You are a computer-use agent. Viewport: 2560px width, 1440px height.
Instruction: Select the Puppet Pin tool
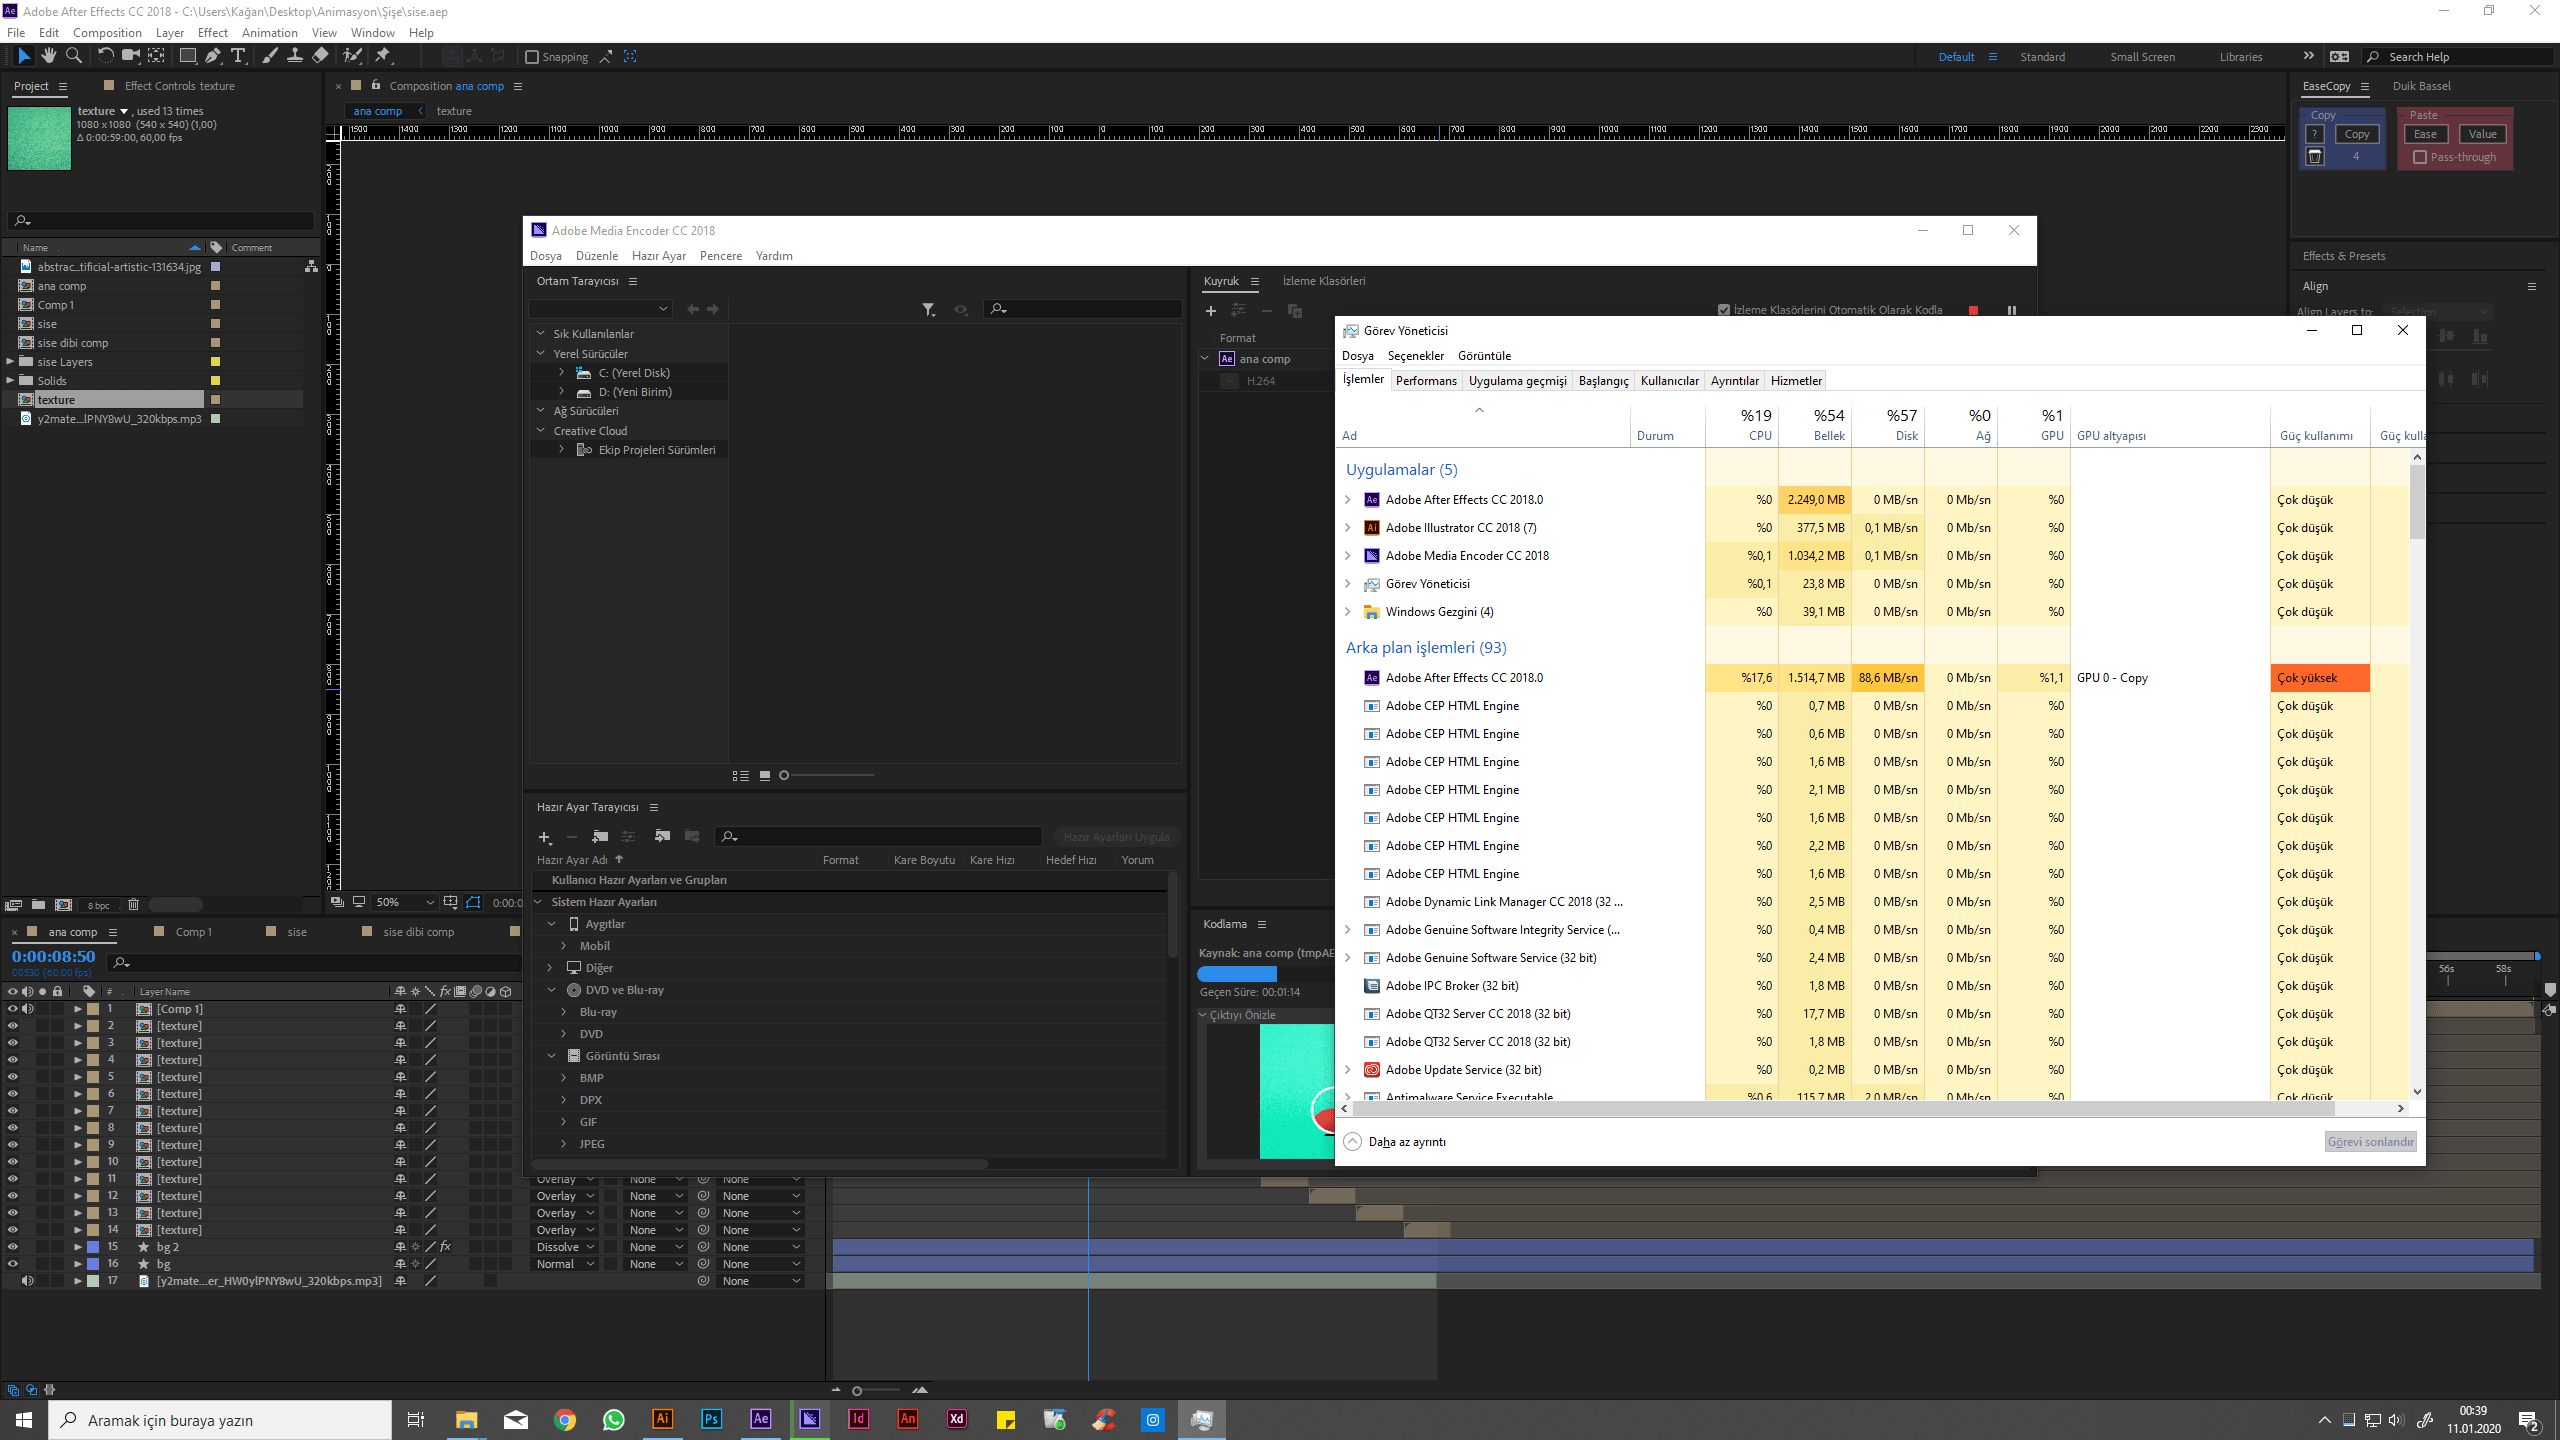(x=383, y=56)
